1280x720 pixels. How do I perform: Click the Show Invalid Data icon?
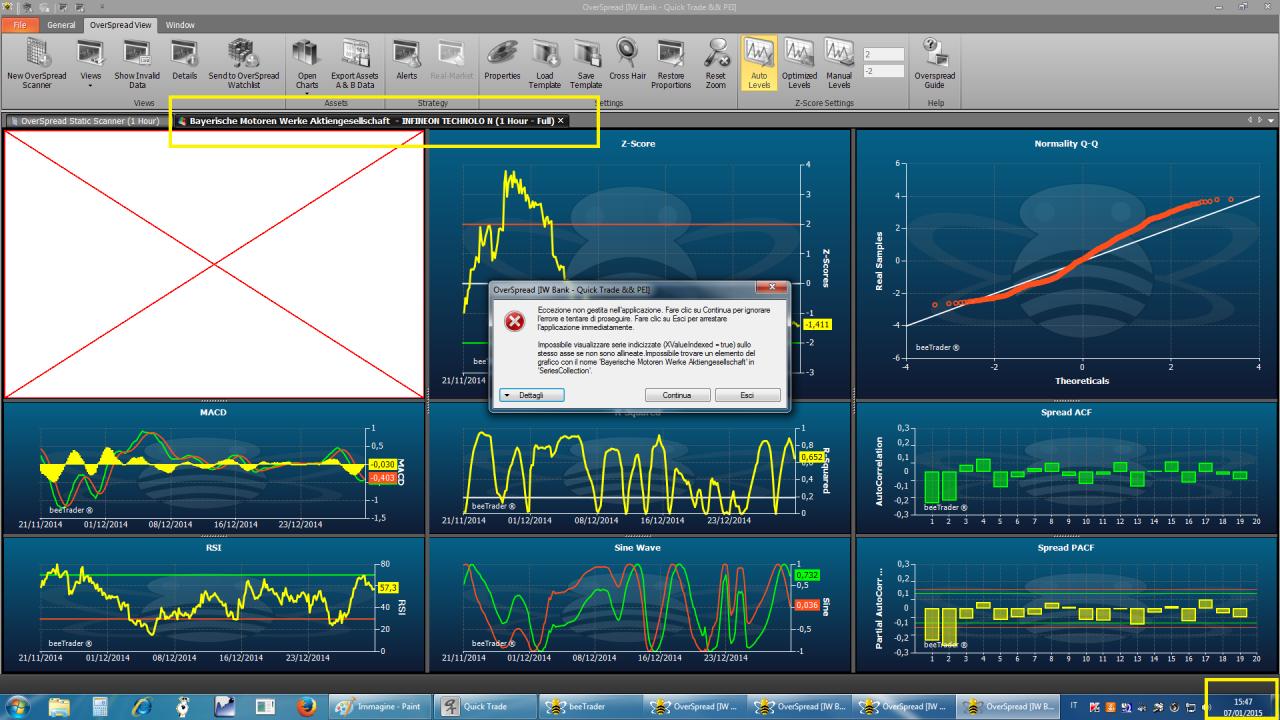[138, 64]
